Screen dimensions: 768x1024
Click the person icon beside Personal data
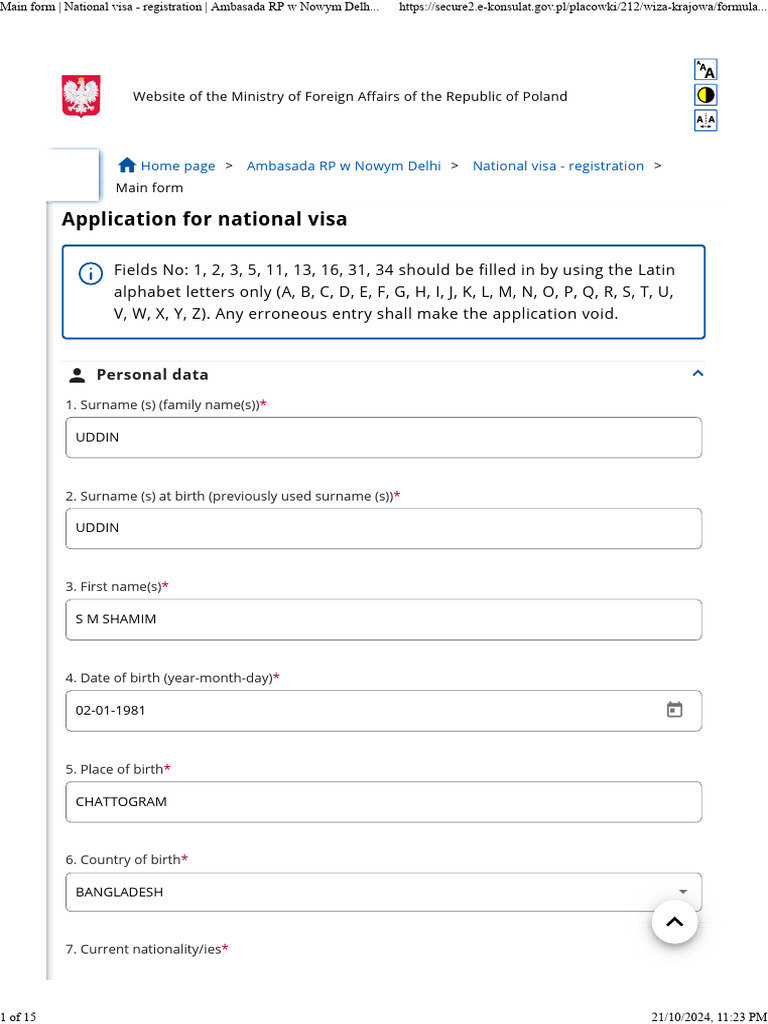[x=77, y=375]
